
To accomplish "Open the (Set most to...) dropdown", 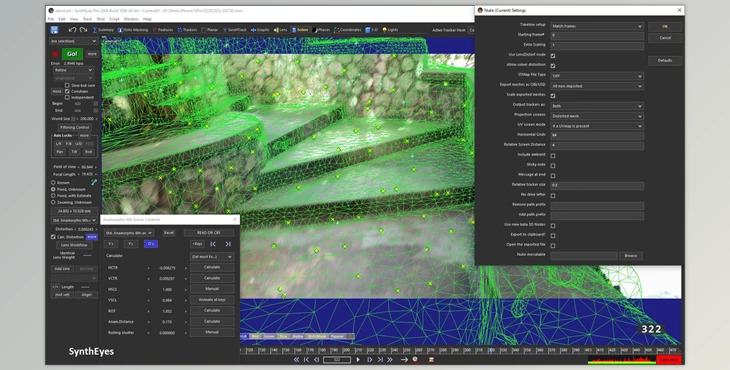I will click(x=212, y=256).
